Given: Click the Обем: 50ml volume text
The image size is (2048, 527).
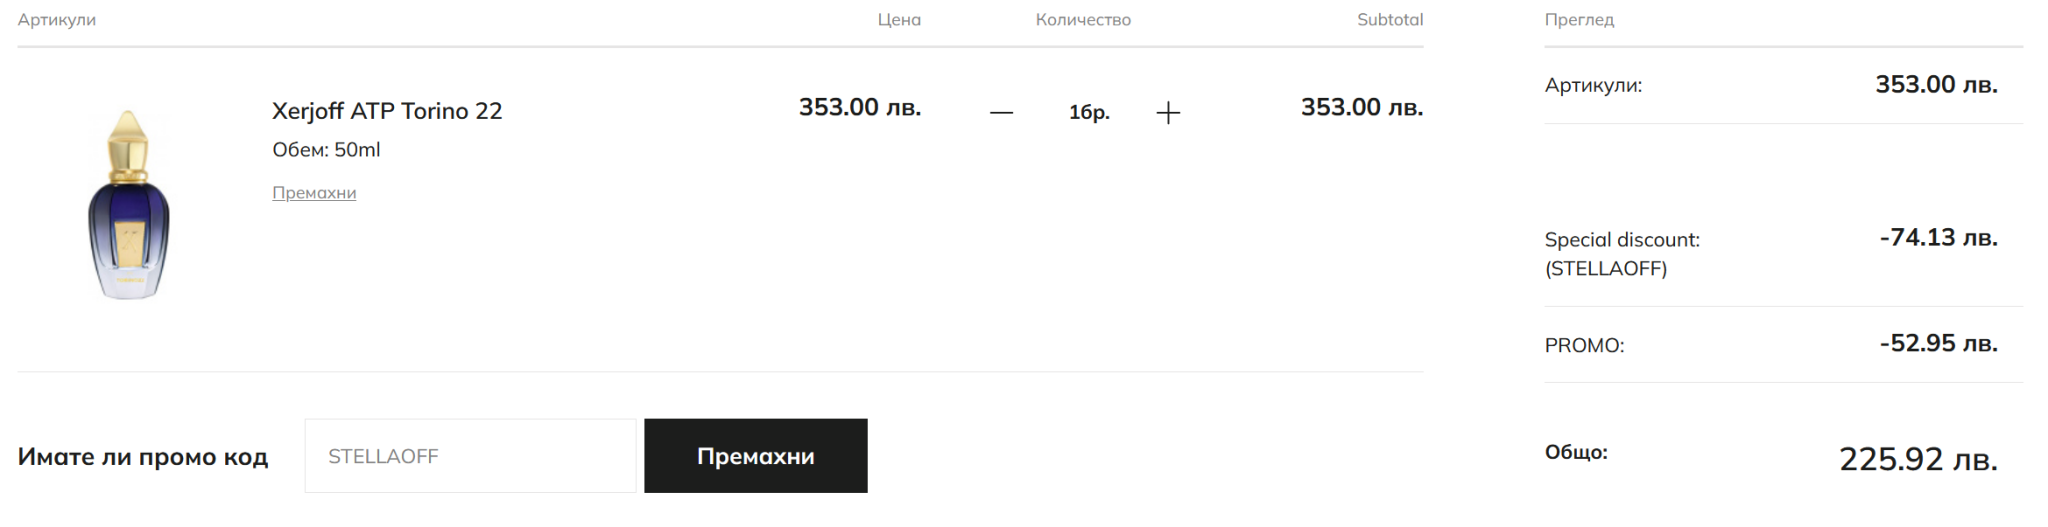Looking at the screenshot, I should point(326,150).
